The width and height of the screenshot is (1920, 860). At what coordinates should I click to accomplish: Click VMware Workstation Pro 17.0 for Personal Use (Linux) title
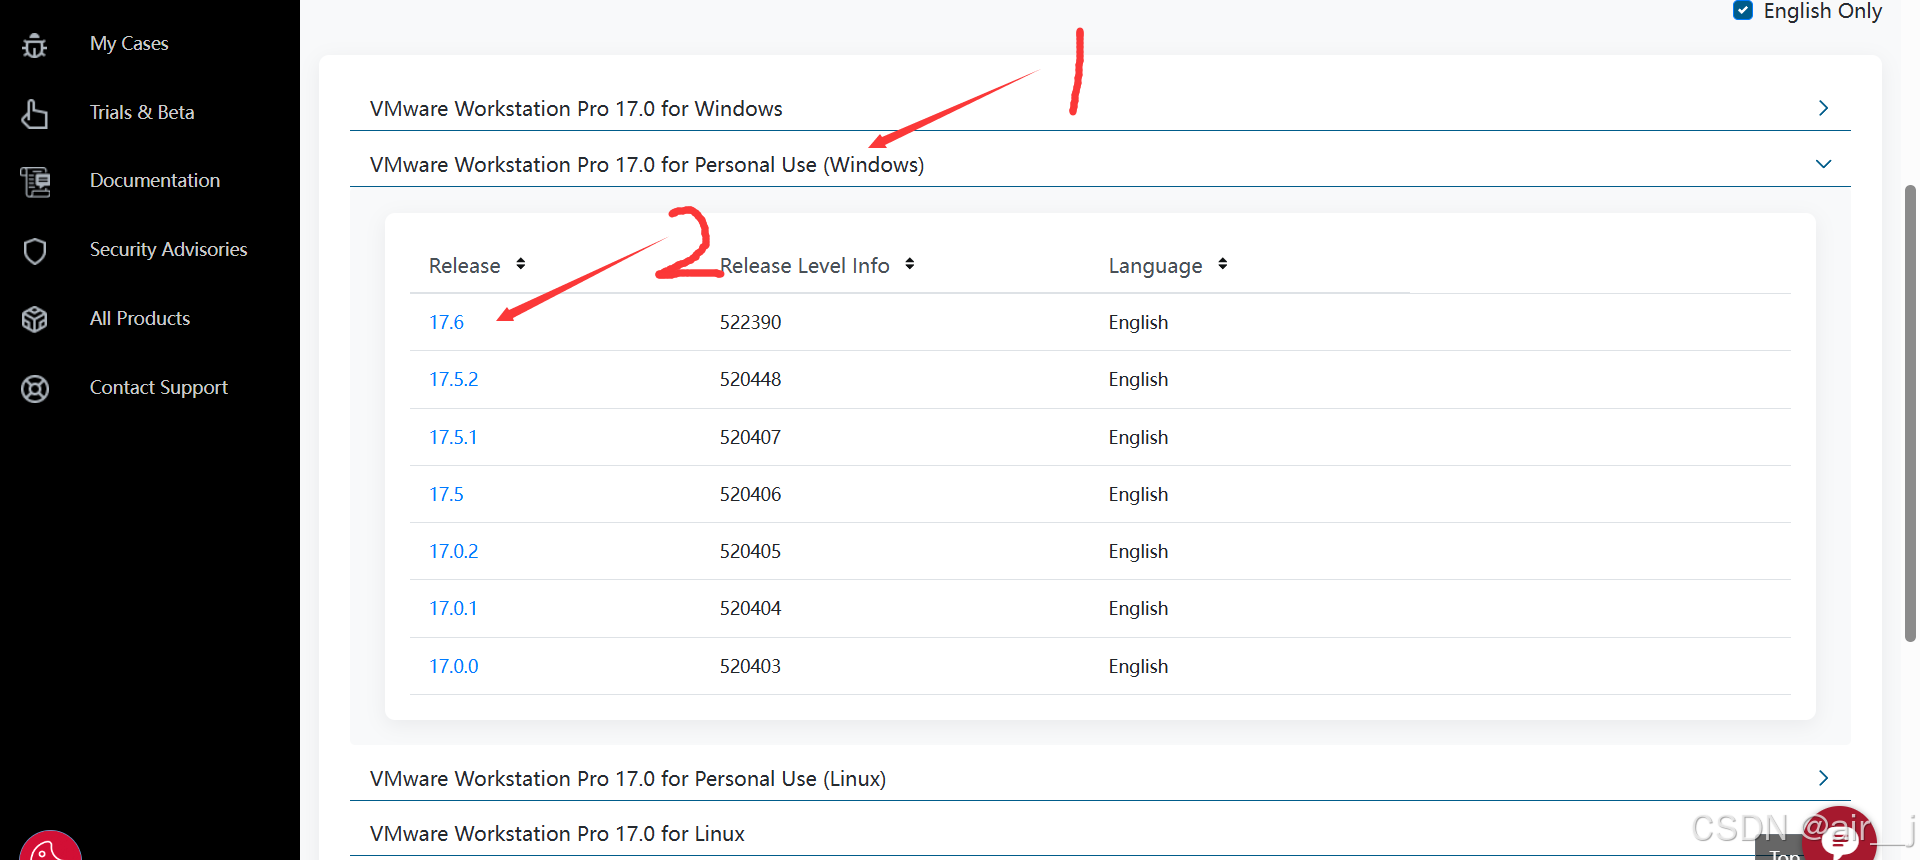(x=628, y=779)
